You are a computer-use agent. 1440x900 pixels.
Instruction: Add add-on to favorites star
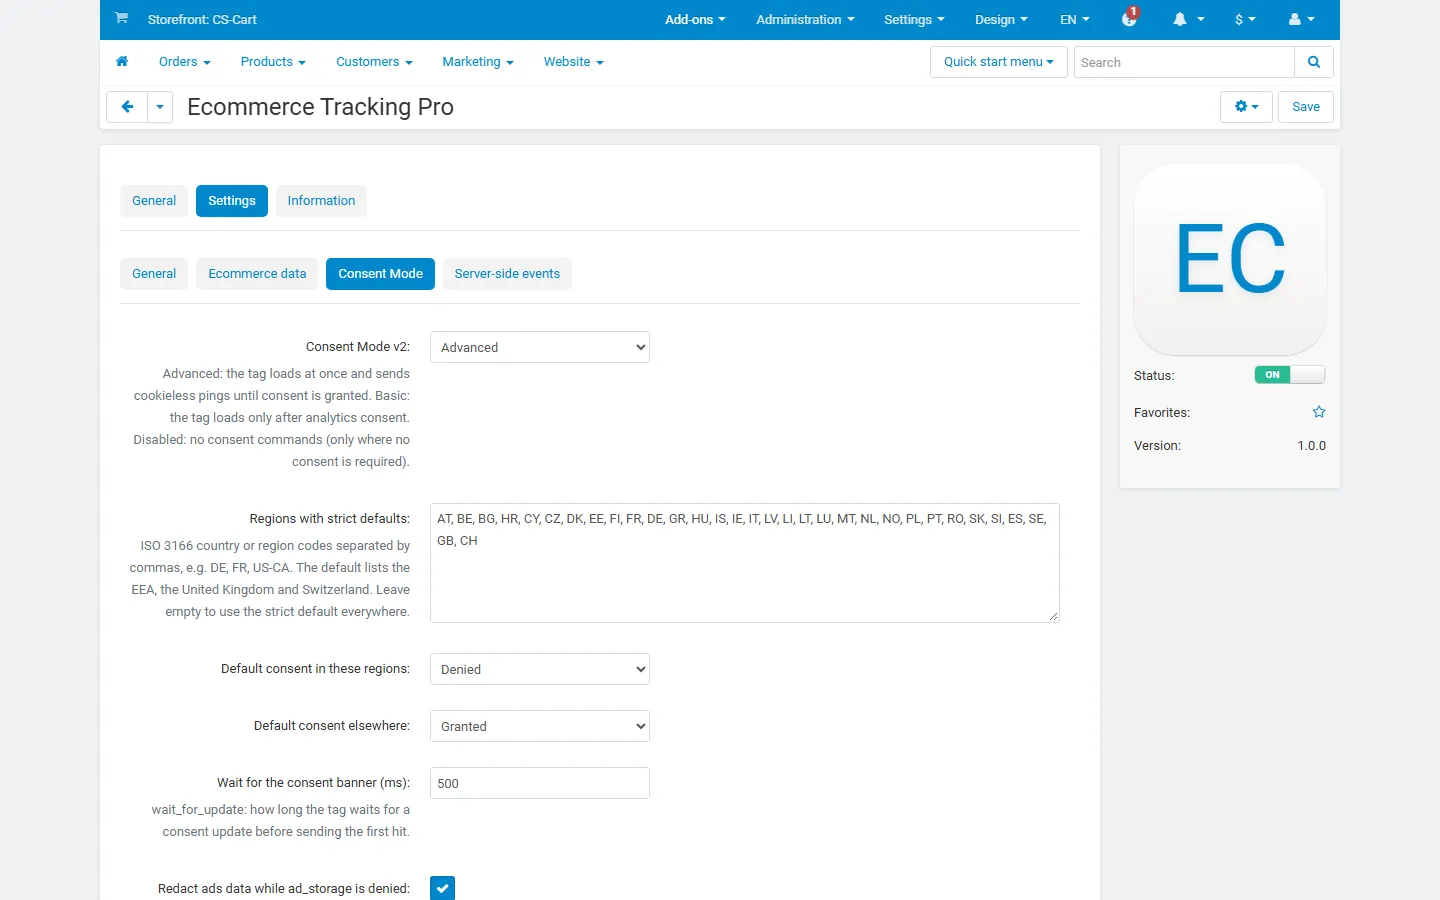(x=1319, y=412)
